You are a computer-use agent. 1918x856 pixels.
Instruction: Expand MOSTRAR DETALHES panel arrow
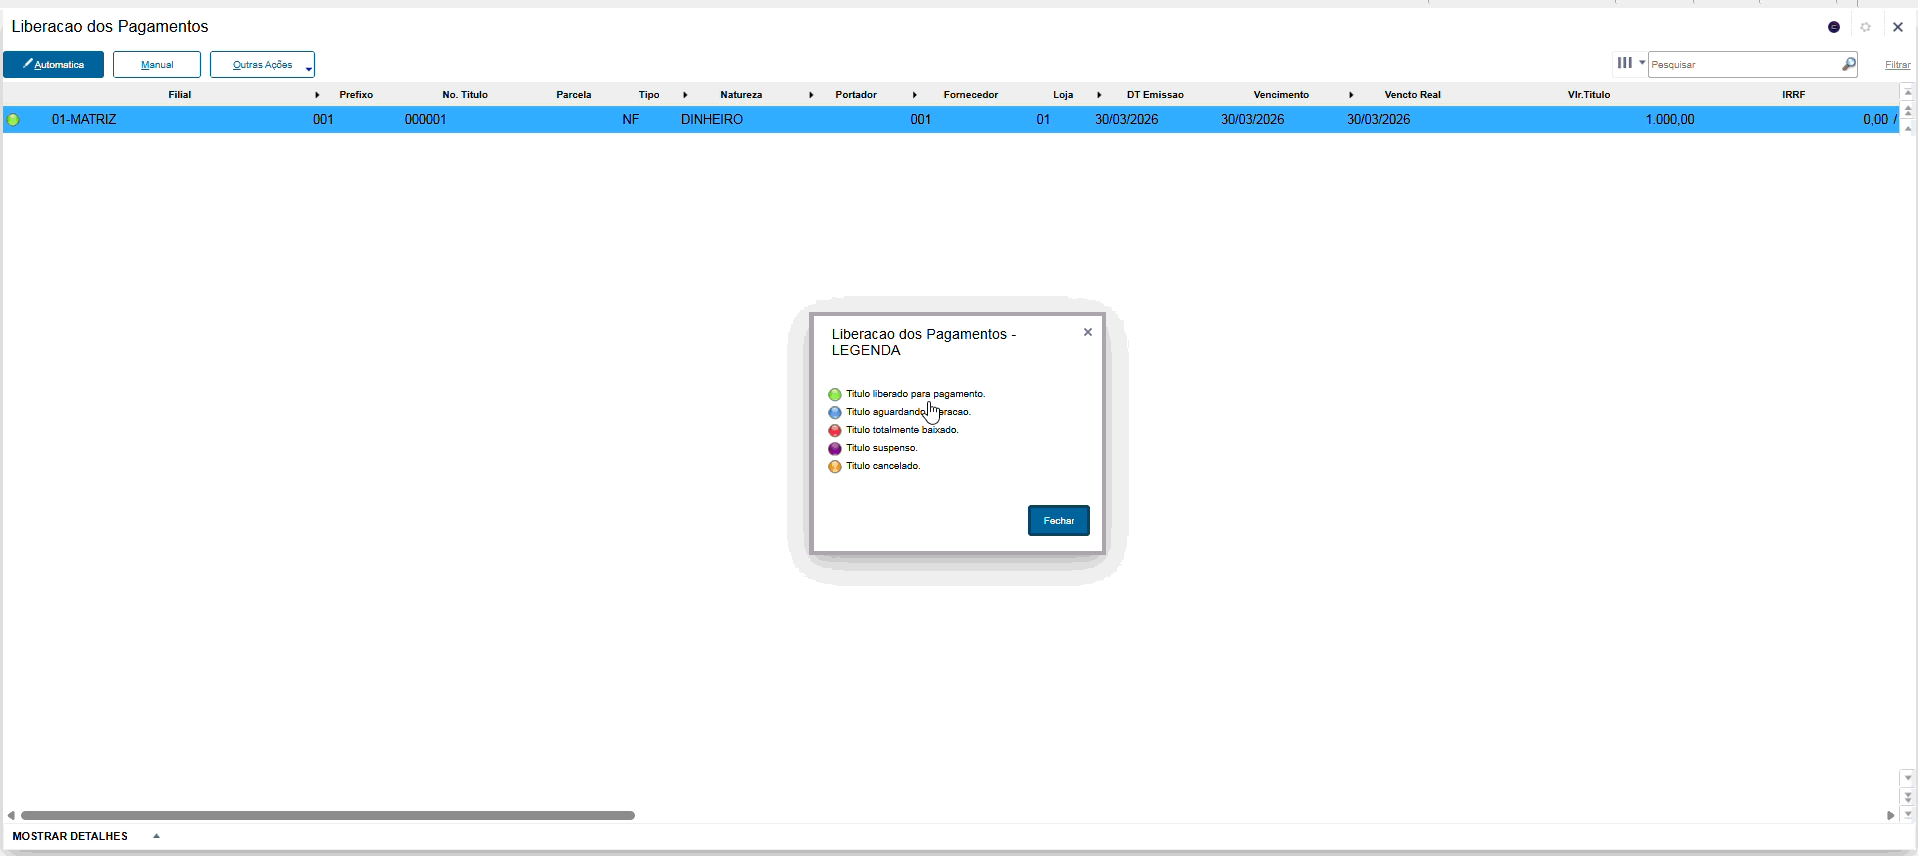156,836
